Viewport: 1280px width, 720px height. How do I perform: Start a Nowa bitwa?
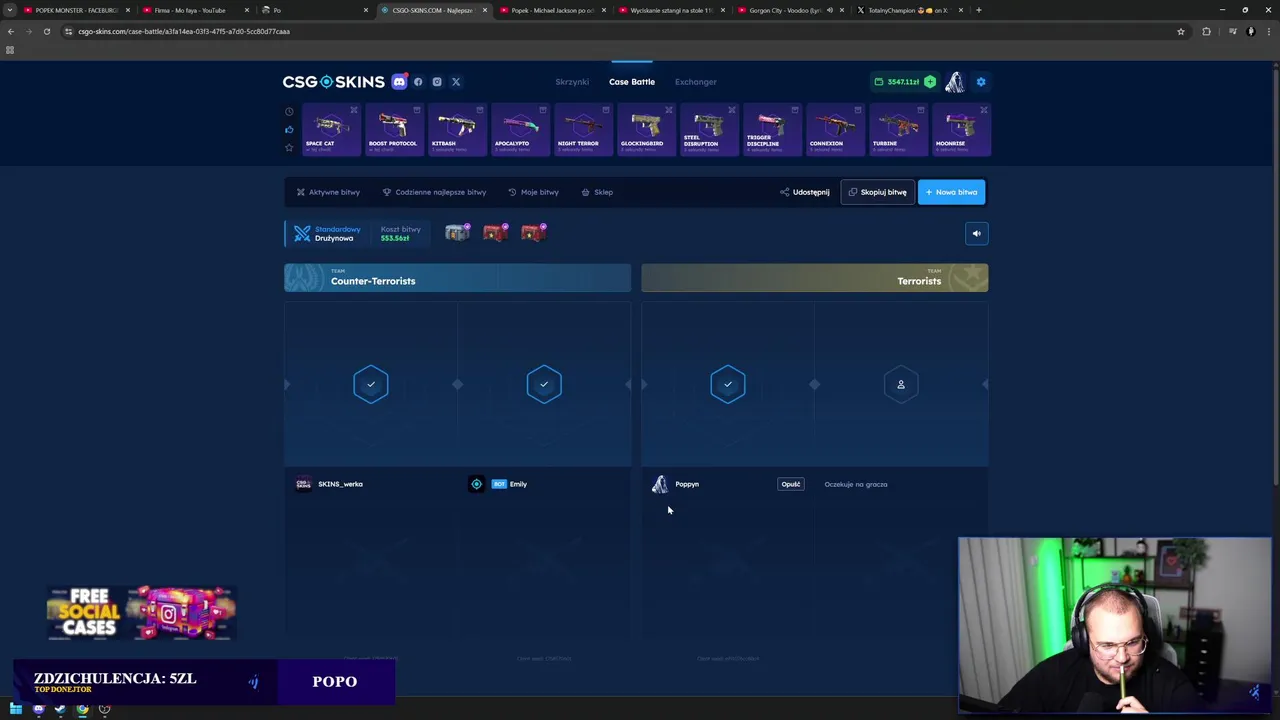[951, 192]
